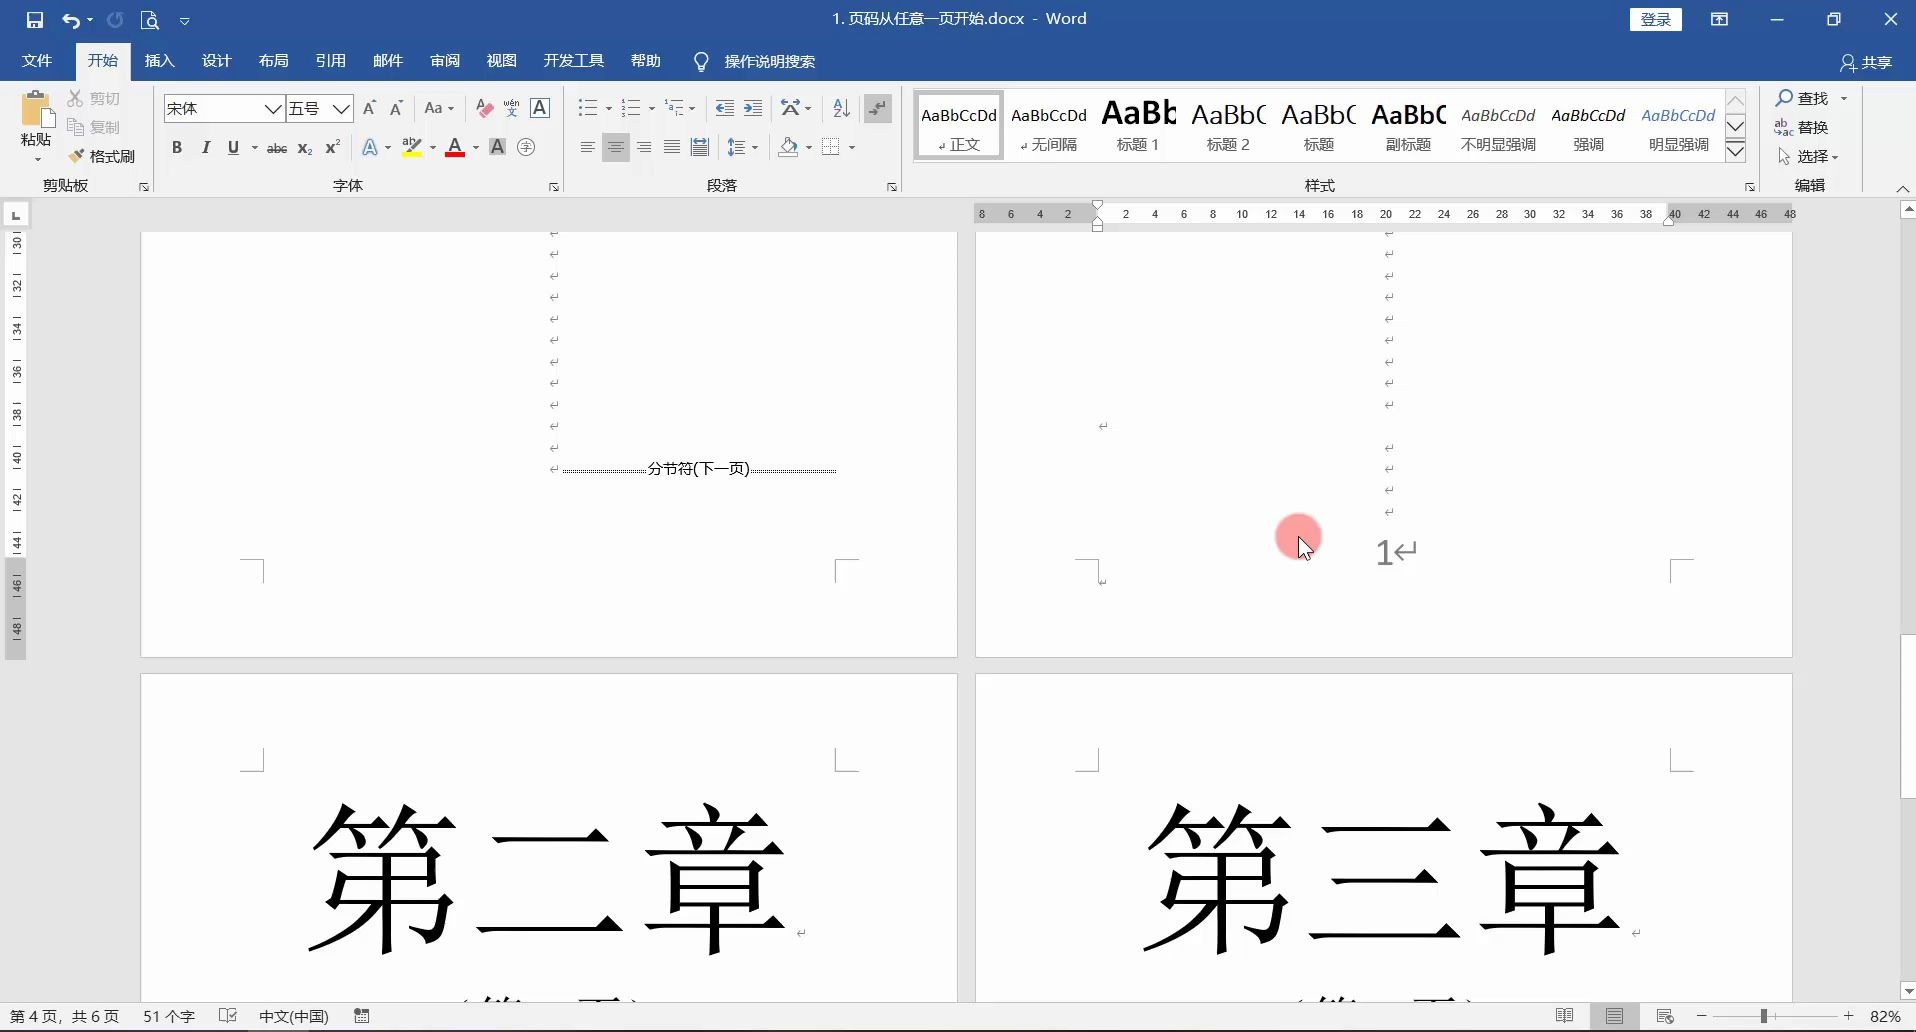This screenshot has height=1032, width=1916.
Task: Toggle show/hide paragraph marks
Action: 877,108
